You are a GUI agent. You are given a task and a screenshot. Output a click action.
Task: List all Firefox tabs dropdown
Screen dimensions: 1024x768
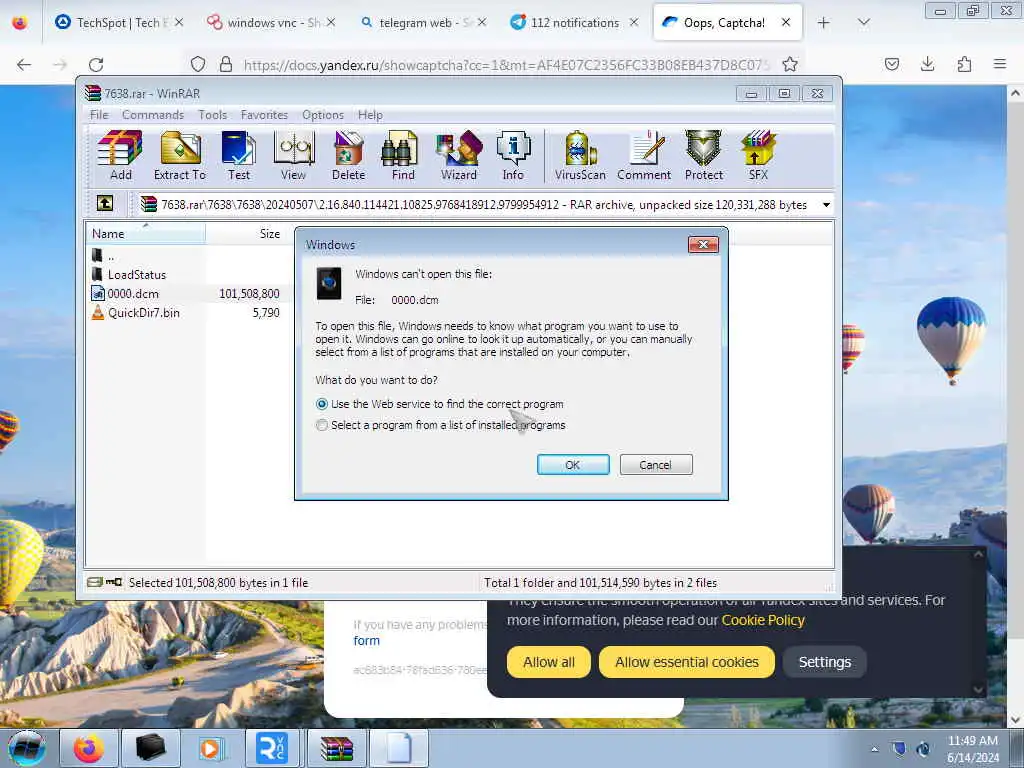863,23
